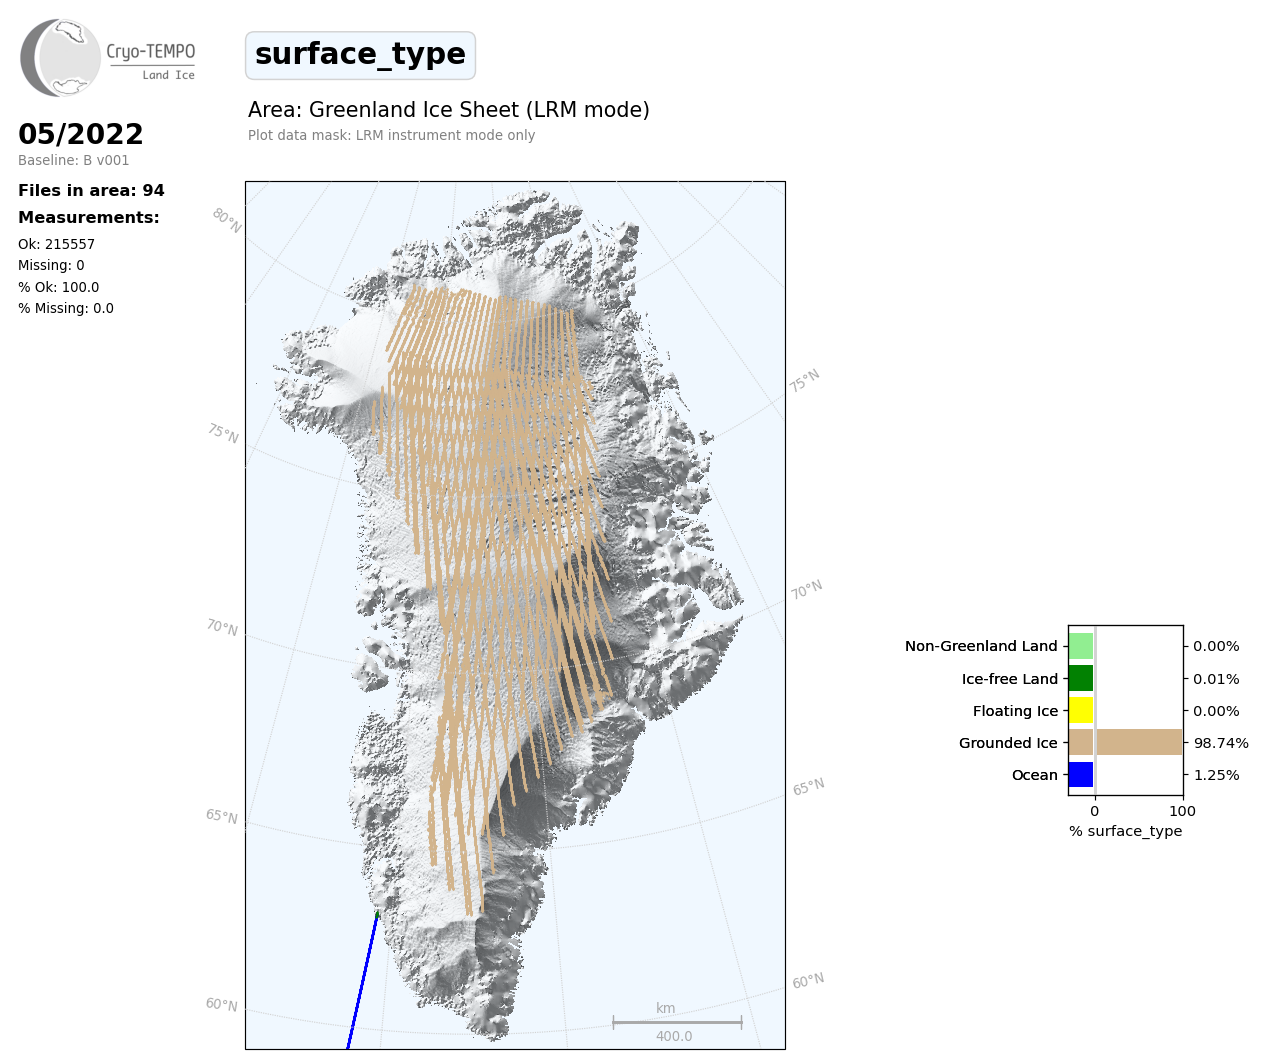
Task: Click the Area: Greenland Ice Sheet subtitle
Action: tap(448, 110)
